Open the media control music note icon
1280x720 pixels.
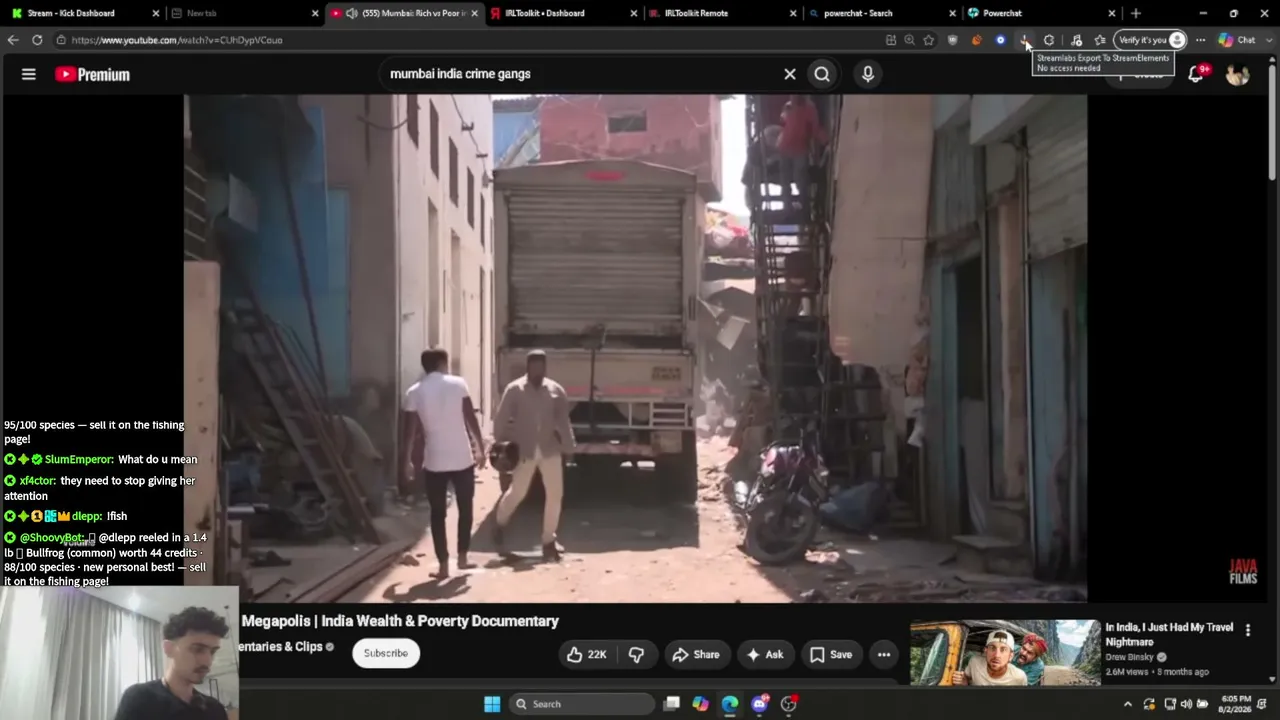click(x=1076, y=40)
